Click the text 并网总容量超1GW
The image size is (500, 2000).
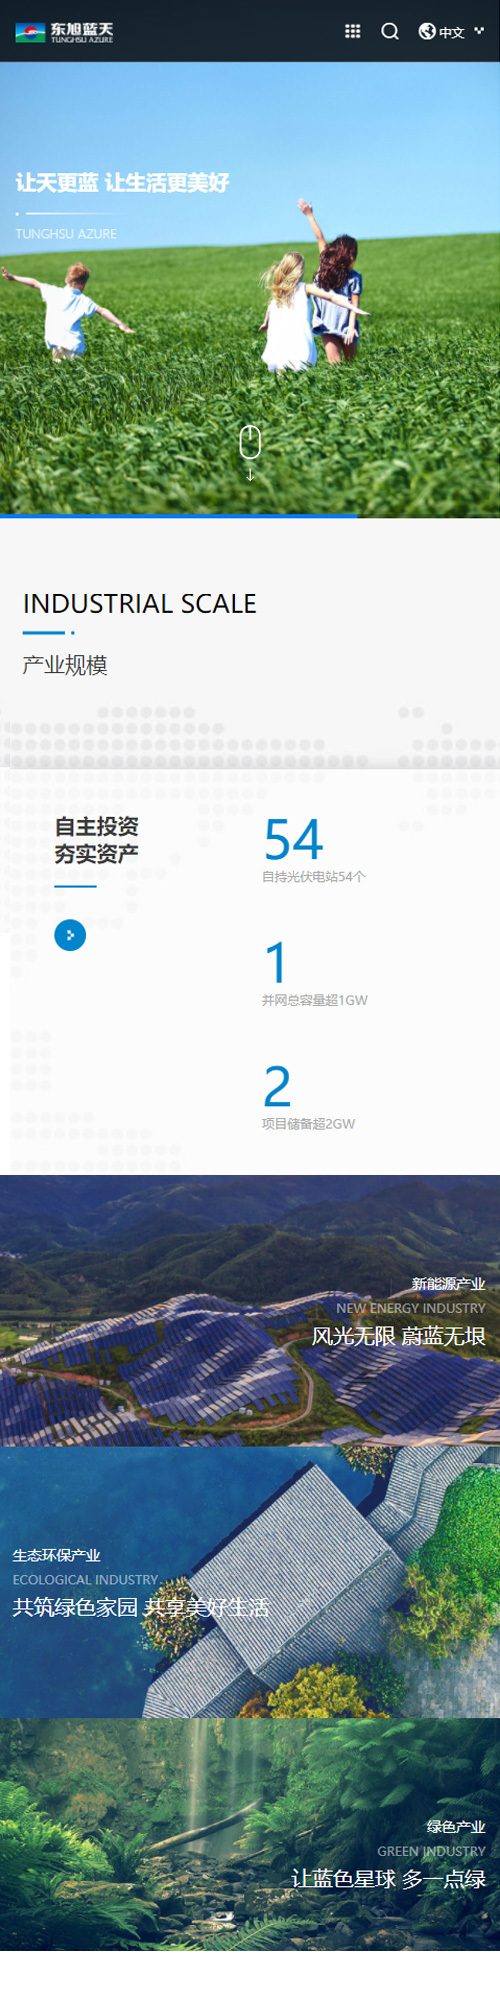pos(315,1000)
